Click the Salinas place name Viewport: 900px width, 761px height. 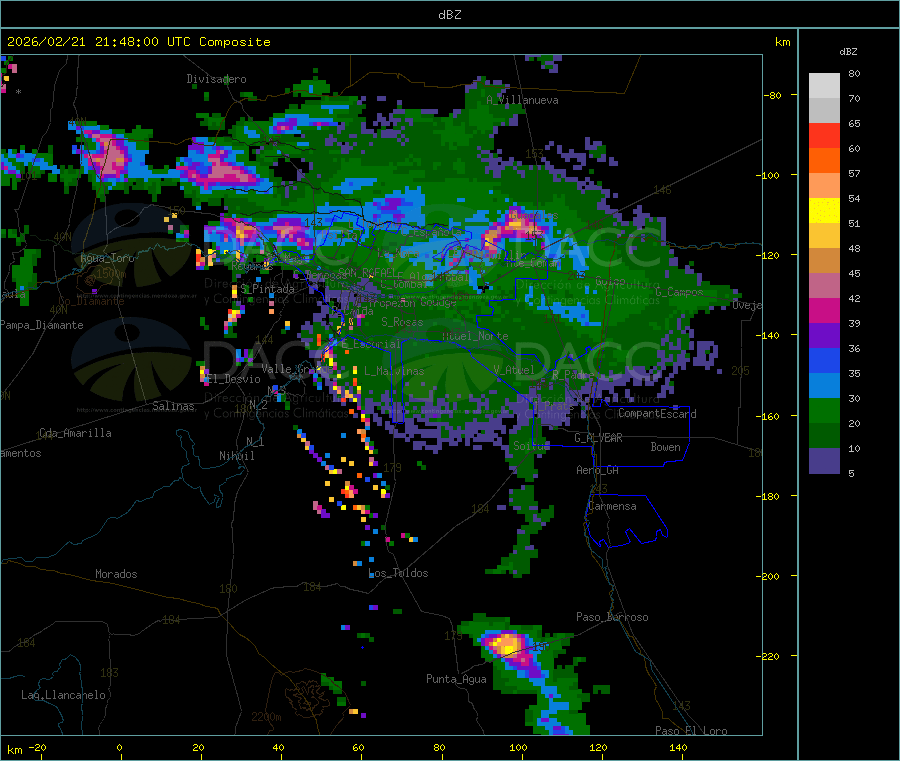(x=173, y=406)
